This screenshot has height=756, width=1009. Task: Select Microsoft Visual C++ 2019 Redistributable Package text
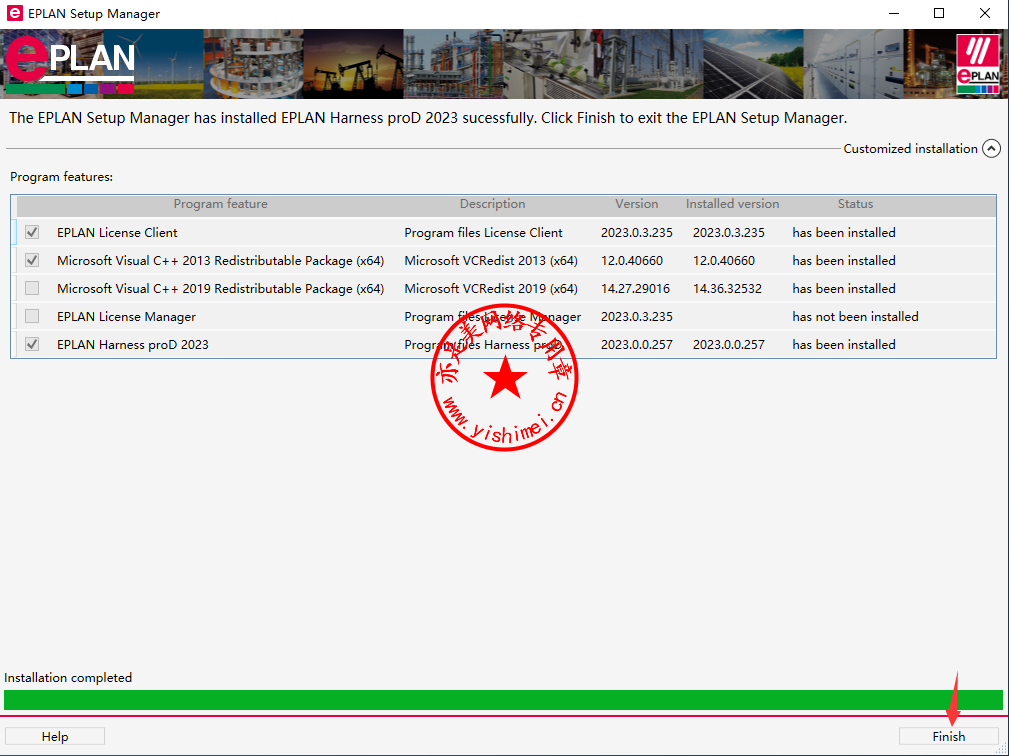221,288
